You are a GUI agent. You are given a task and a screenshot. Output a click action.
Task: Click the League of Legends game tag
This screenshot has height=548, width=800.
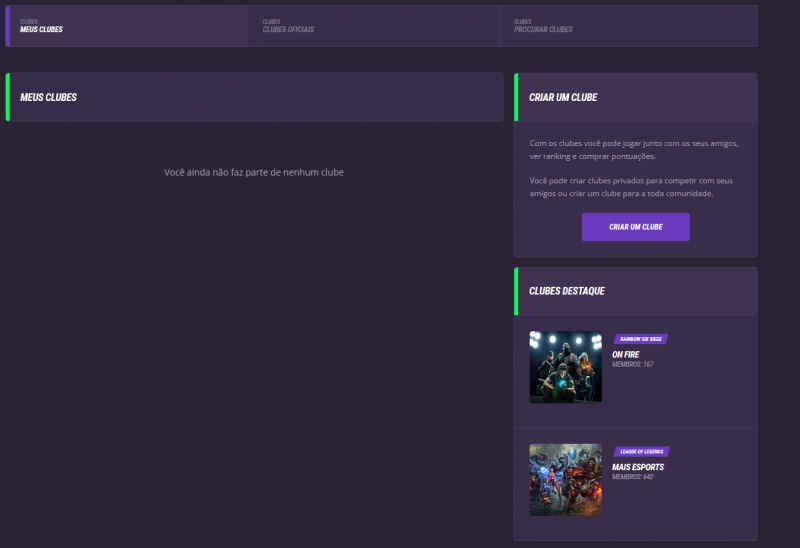point(641,452)
